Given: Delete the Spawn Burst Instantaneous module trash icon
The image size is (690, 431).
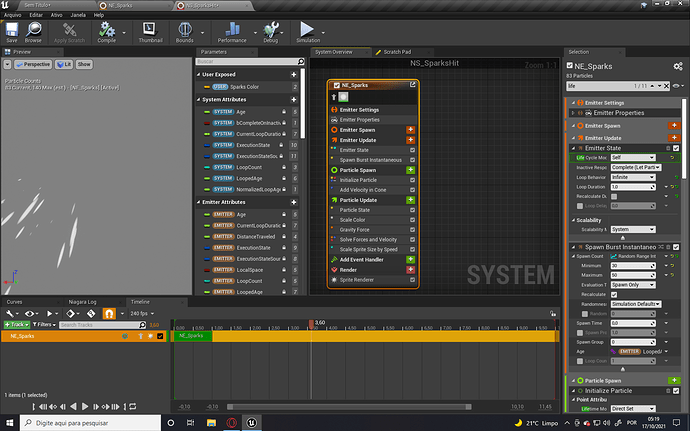Looking at the screenshot, I should [668, 247].
